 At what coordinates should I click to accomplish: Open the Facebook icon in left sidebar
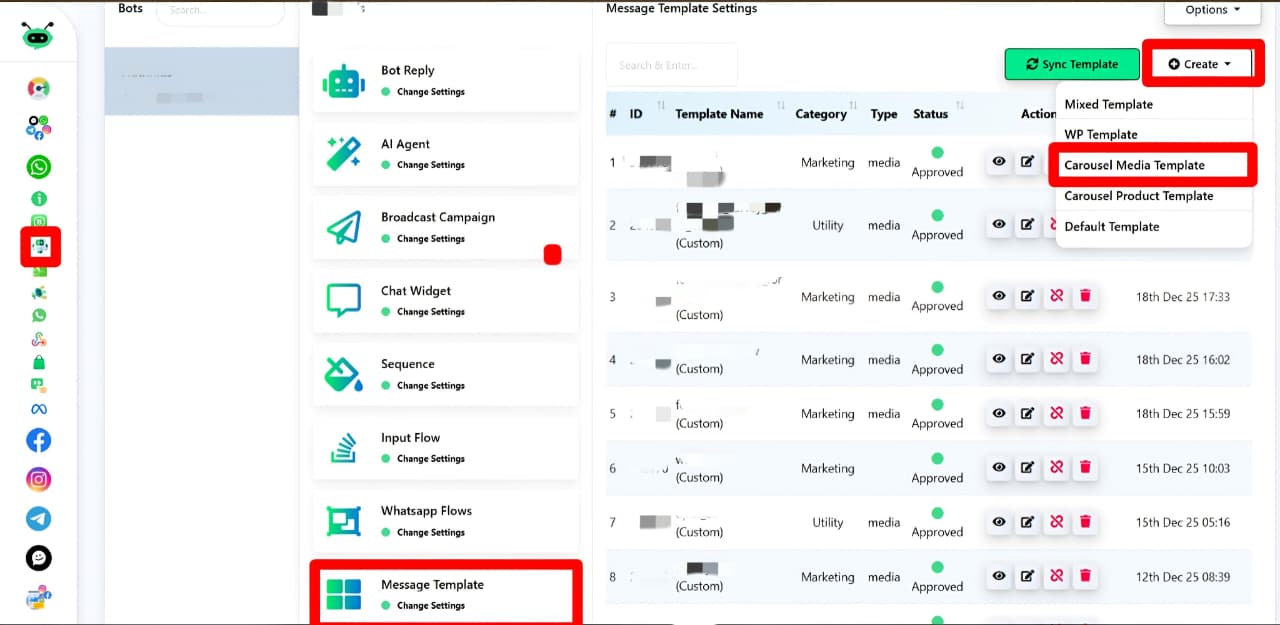[x=39, y=440]
